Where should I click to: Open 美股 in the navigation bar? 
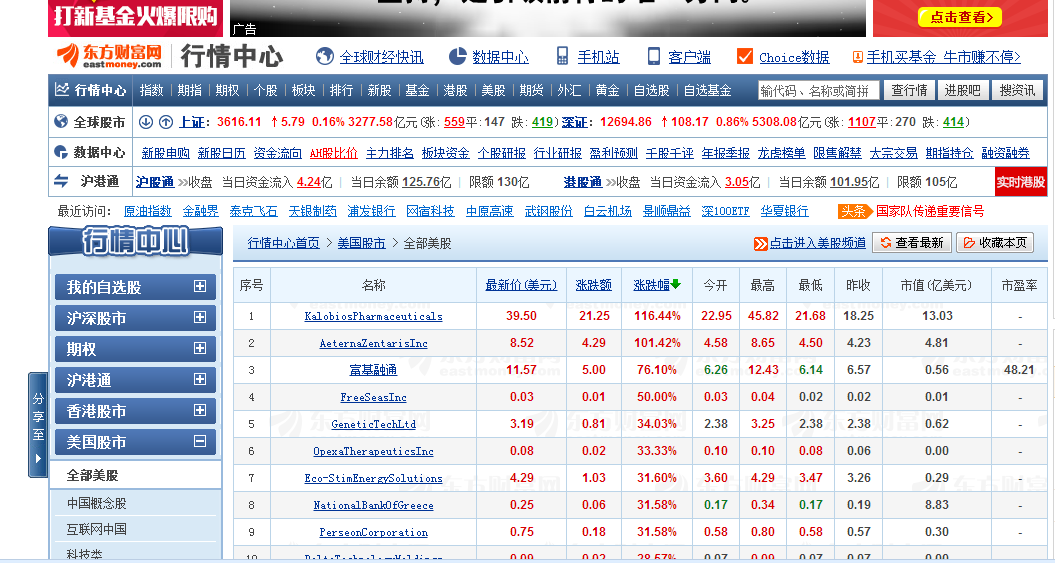[x=493, y=90]
